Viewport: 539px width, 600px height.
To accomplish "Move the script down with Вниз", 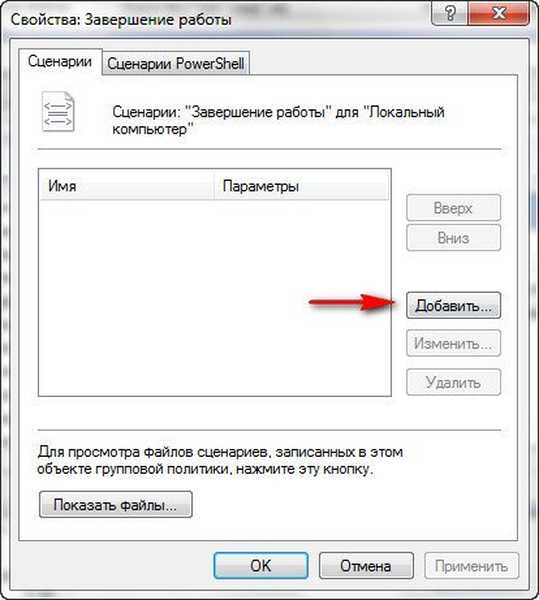I will [x=453, y=238].
